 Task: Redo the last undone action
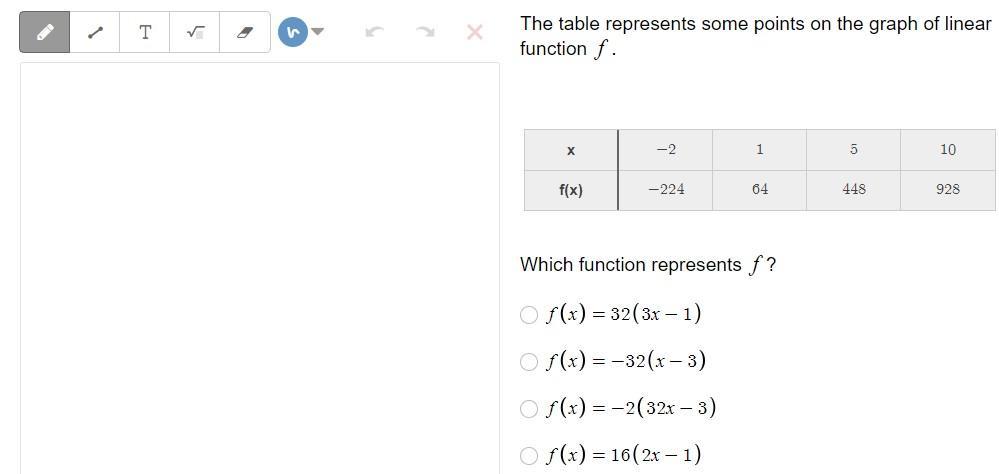click(x=425, y=32)
